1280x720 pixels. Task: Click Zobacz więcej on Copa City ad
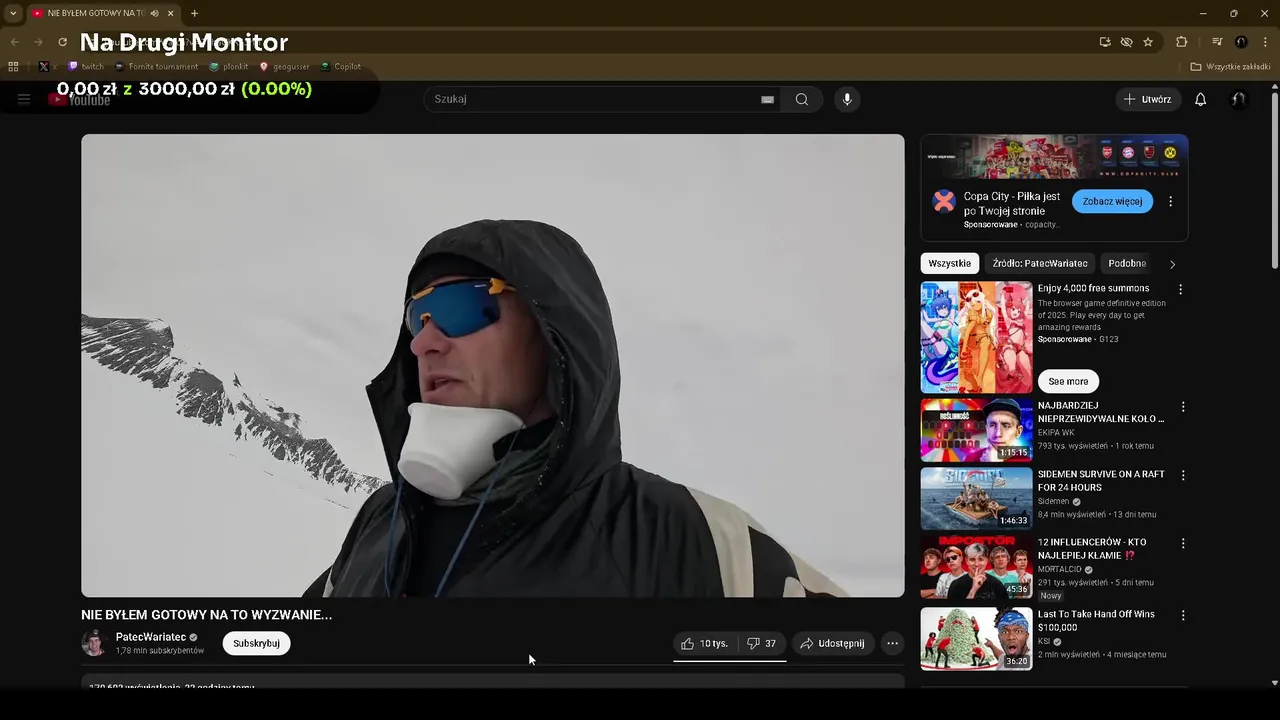(1112, 201)
